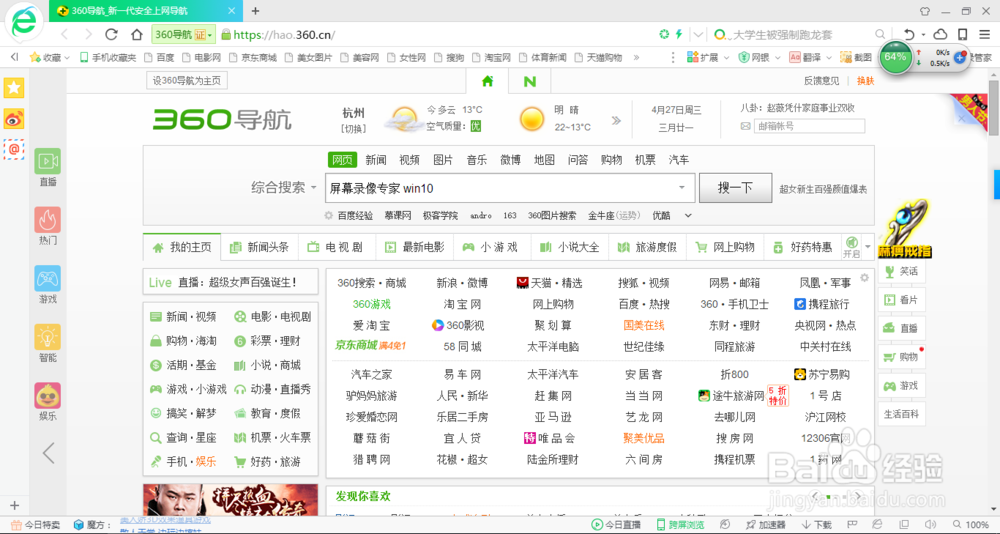
Task: Click the yellow star favorites sidebar icon
Action: pos(13,88)
